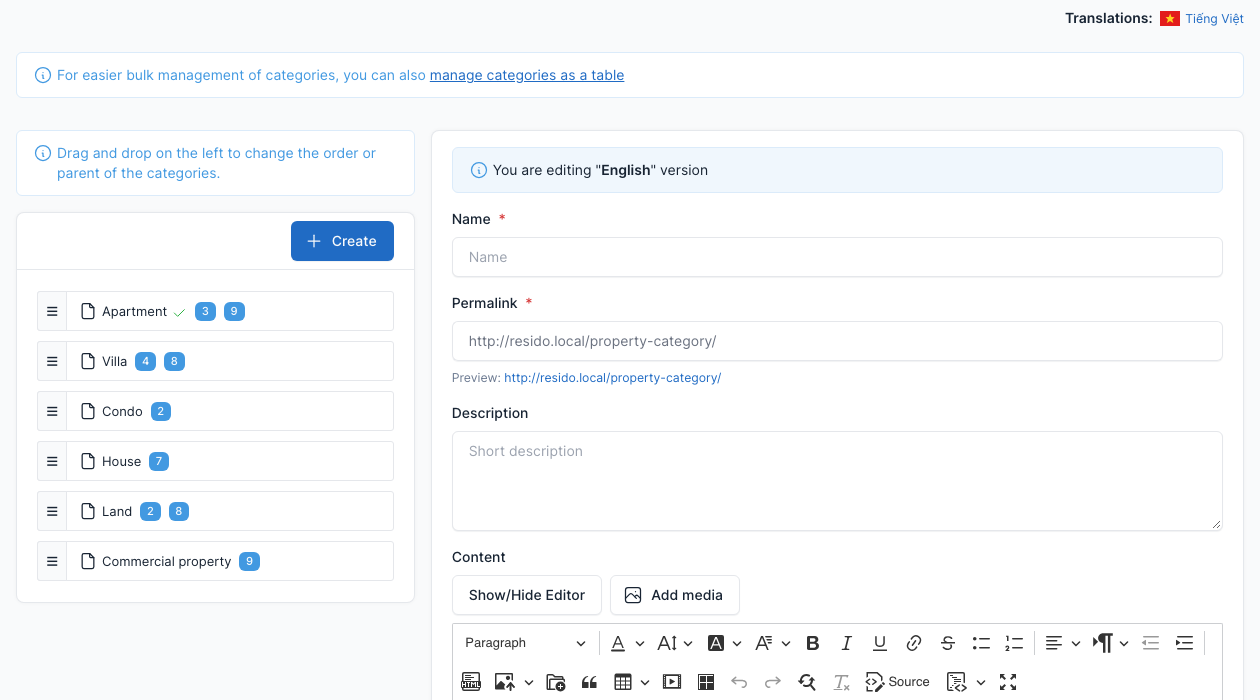Insert a bulleted list
The image size is (1260, 700).
(x=981, y=643)
